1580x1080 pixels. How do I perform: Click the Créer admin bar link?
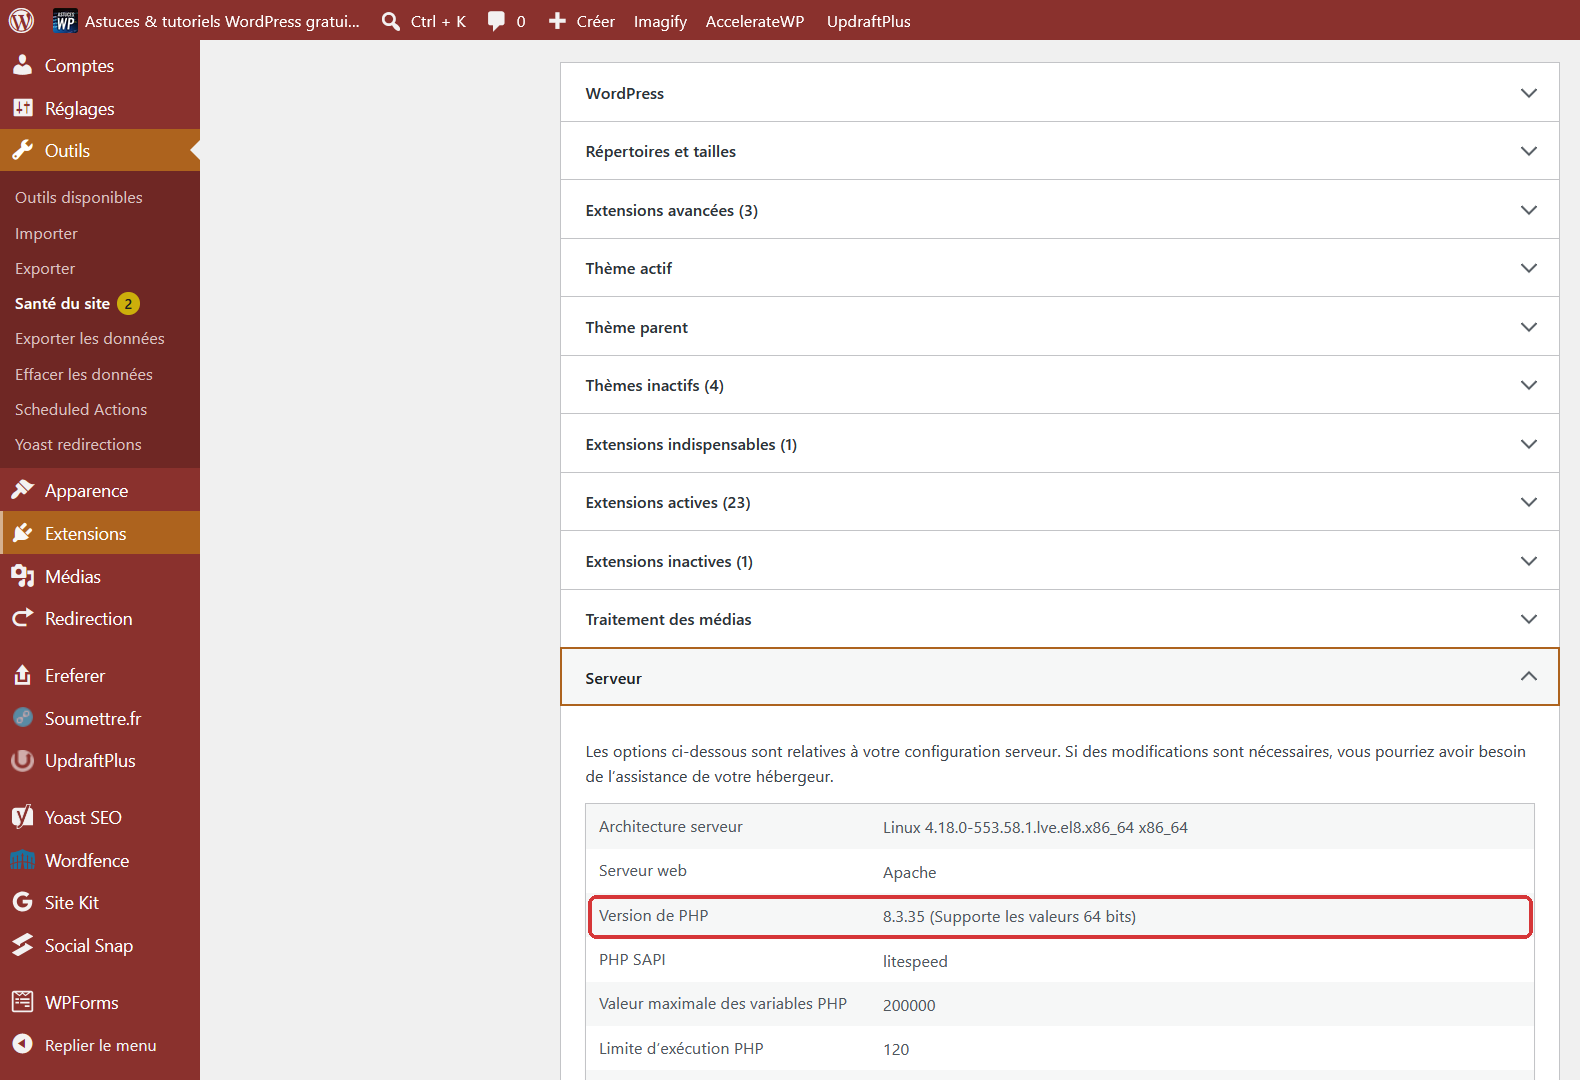(596, 21)
